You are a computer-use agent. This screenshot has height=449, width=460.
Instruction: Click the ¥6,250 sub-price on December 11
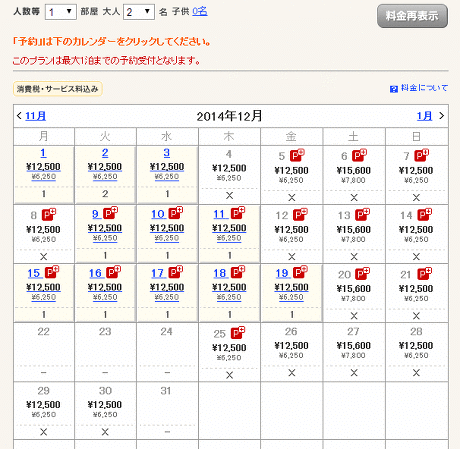229,238
